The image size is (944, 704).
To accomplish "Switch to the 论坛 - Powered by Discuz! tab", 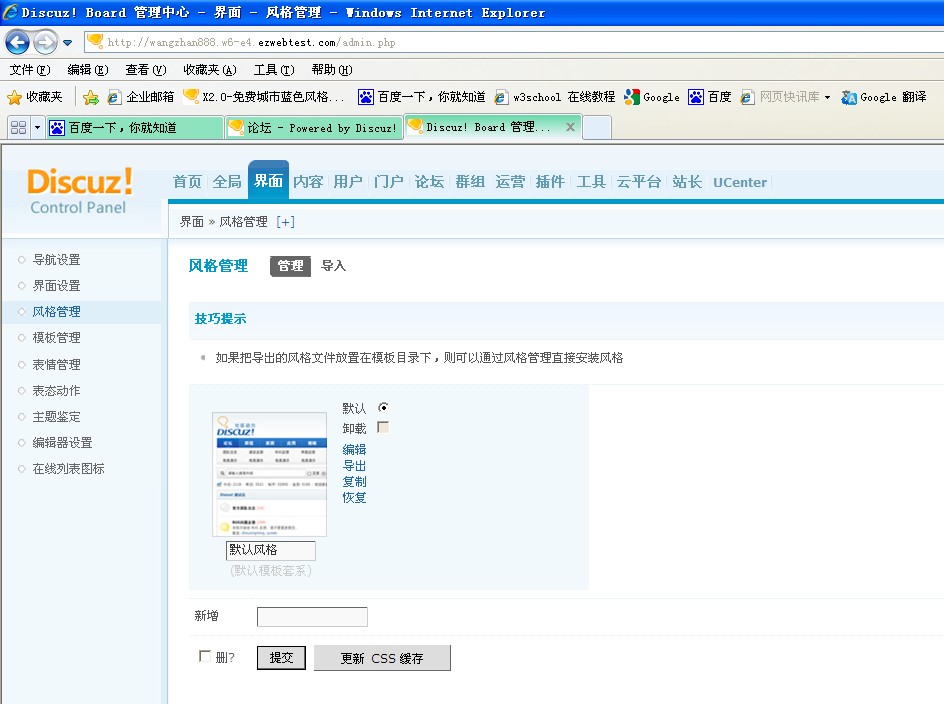I will tap(314, 128).
